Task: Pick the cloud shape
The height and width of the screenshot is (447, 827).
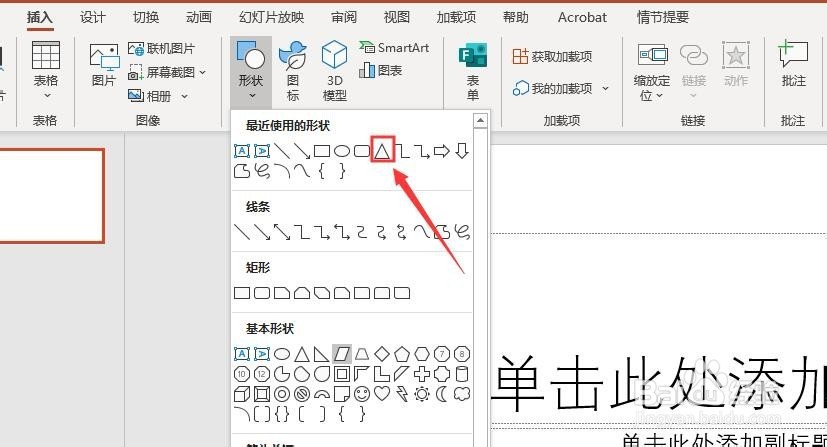Action: [x=462, y=394]
